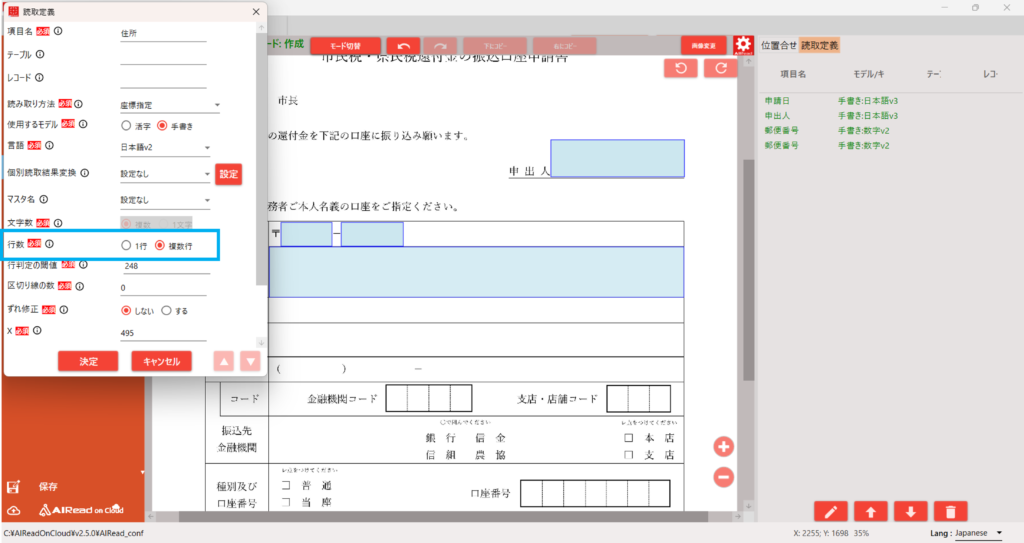
Task: Click the キャンセル button
Action: (x=161, y=361)
